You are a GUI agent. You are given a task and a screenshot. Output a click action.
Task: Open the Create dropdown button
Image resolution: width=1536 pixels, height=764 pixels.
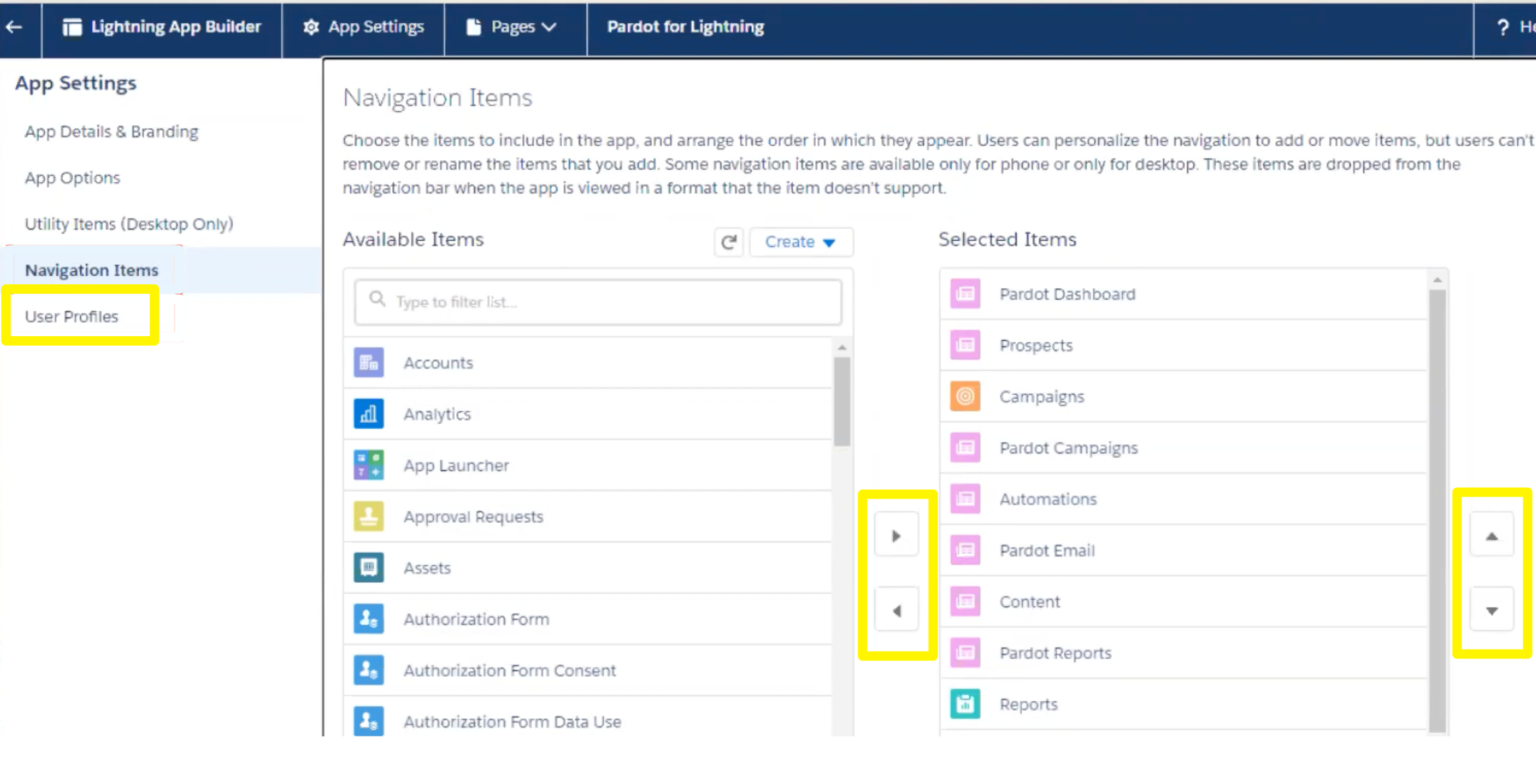[801, 242]
